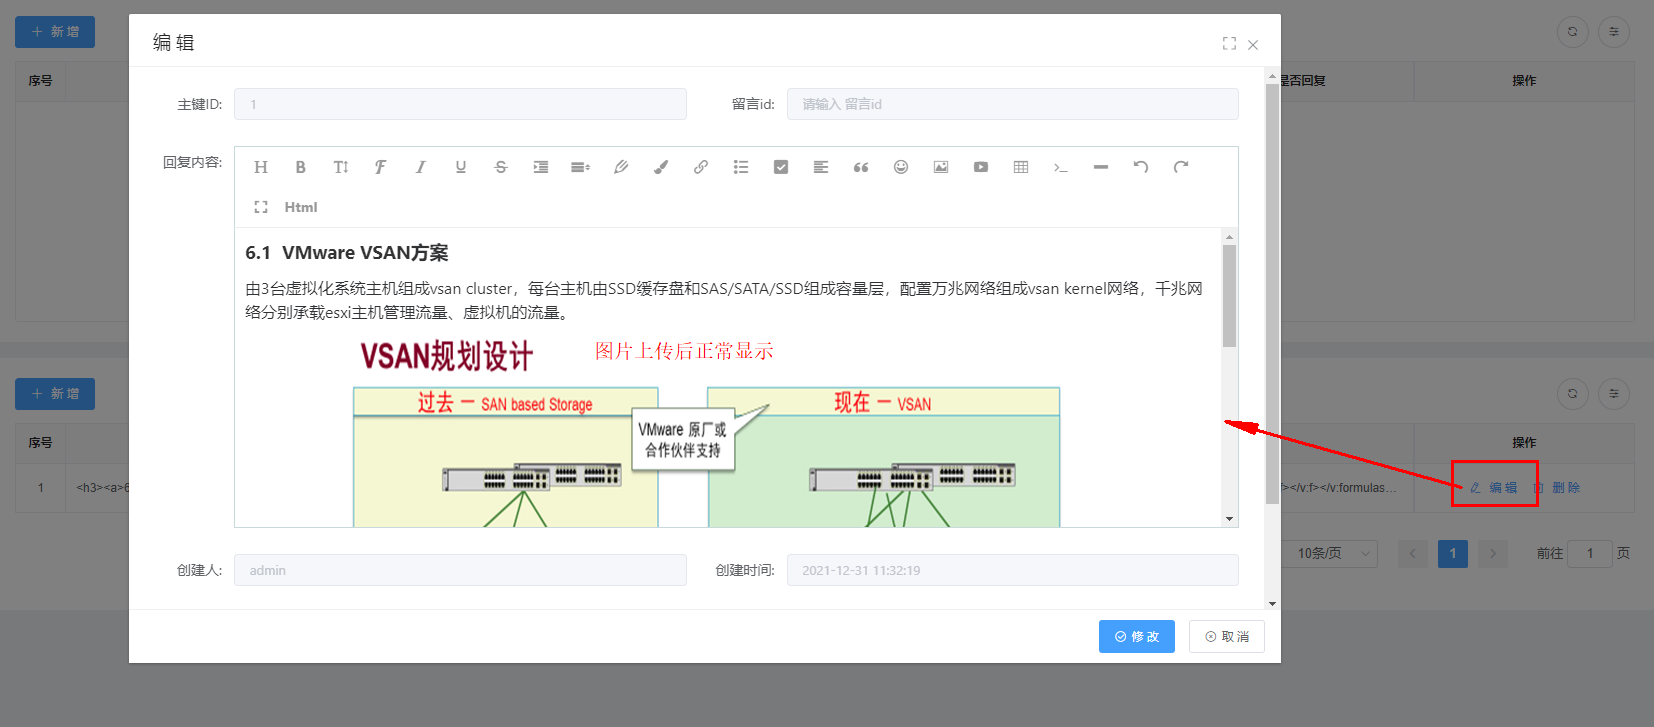Open the emoji picker

tap(901, 167)
